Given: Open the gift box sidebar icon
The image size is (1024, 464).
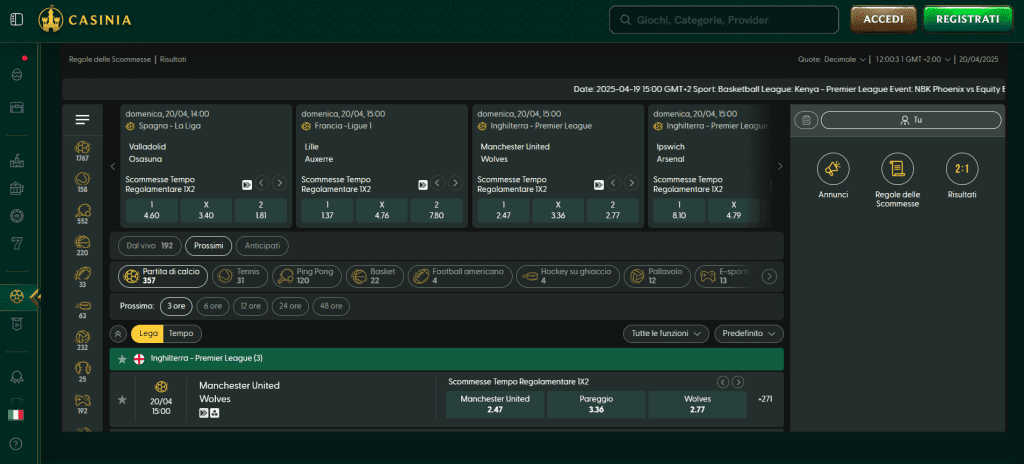Looking at the screenshot, I should point(17,188).
